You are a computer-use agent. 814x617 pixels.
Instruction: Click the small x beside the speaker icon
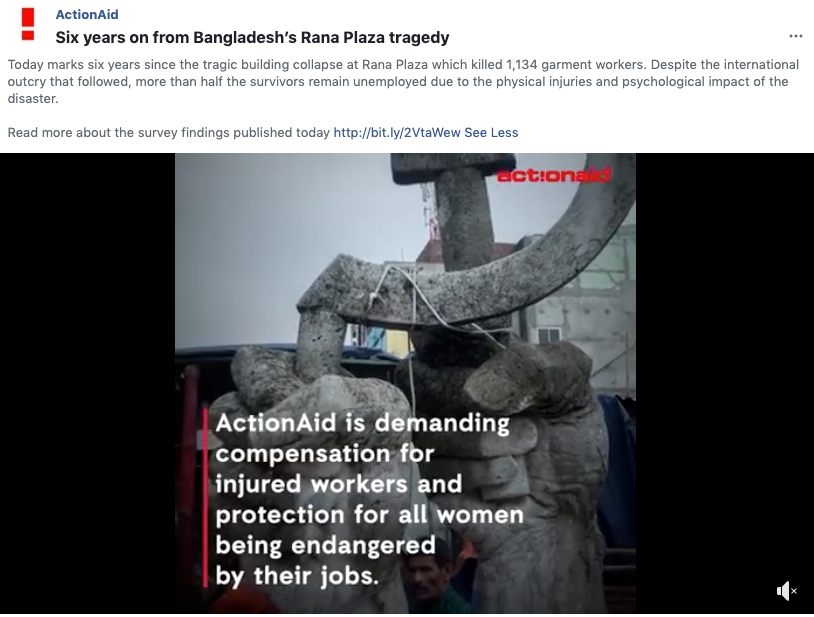794,591
